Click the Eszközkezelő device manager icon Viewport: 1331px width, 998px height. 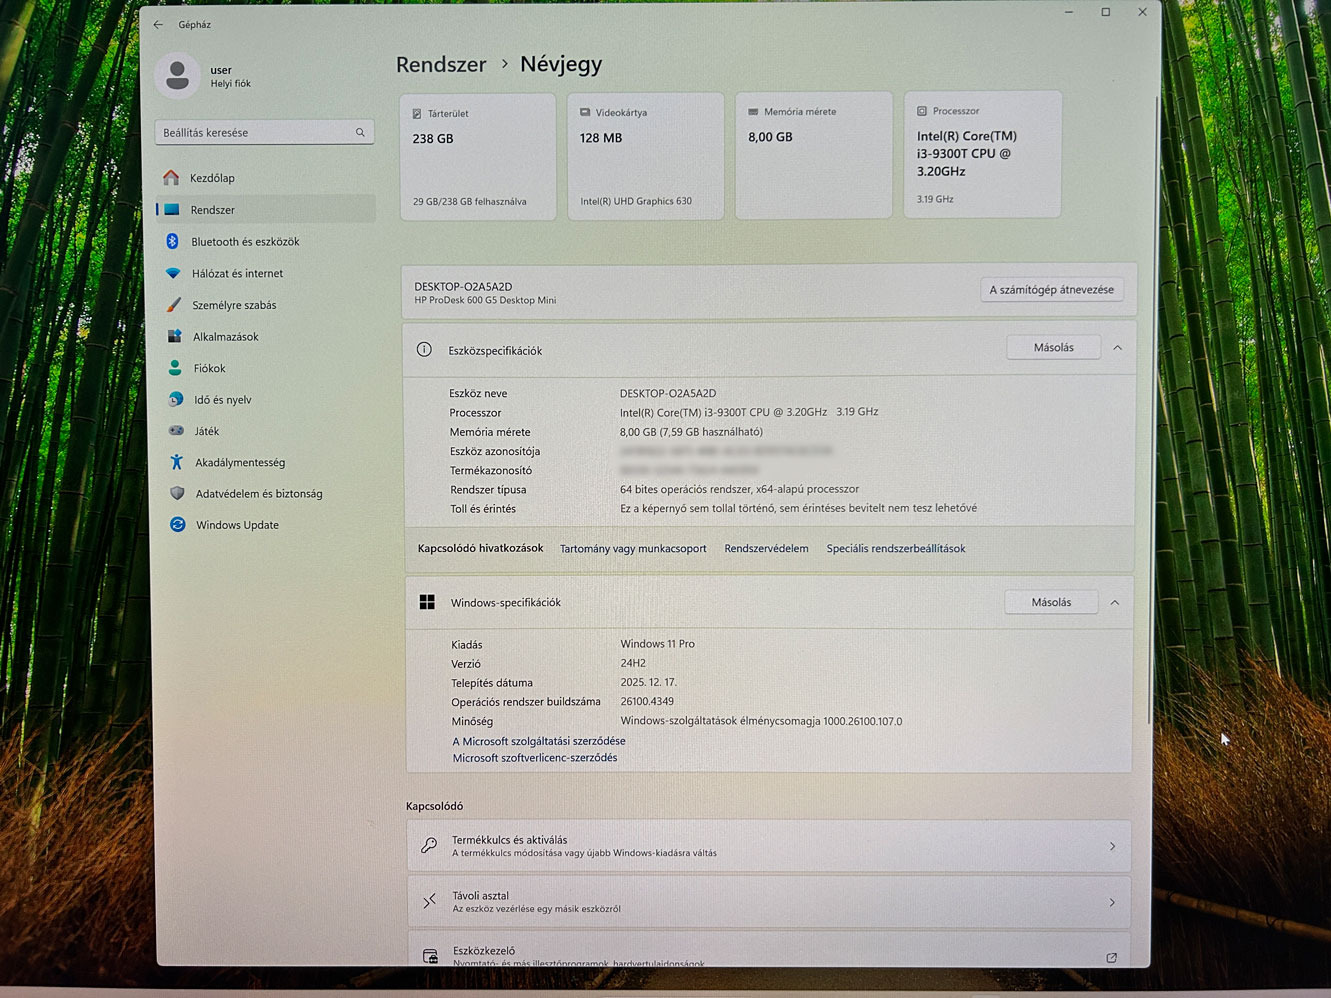coord(430,956)
